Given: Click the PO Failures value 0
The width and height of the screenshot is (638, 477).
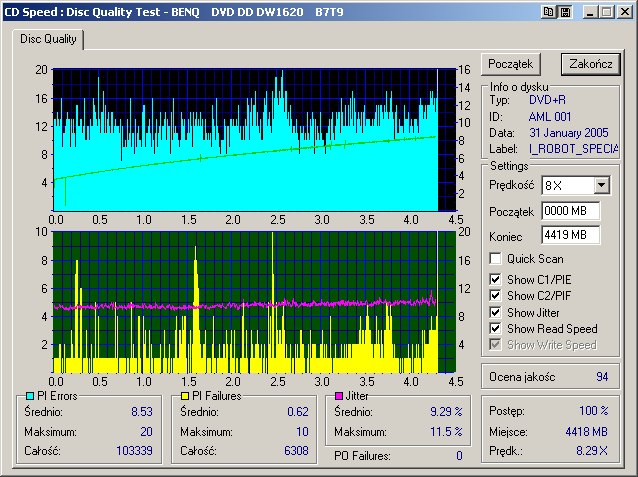Looking at the screenshot, I should pyautogui.click(x=459, y=456).
